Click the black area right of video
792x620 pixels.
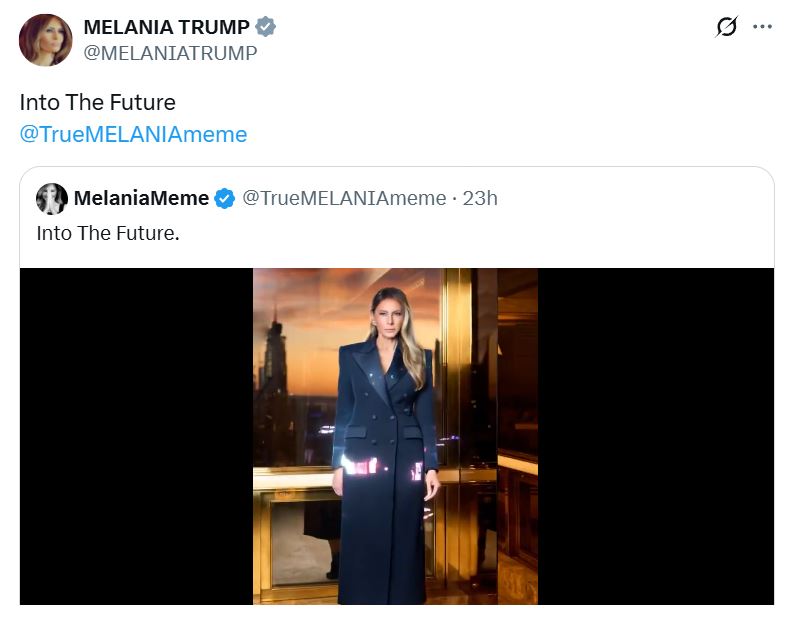click(x=656, y=436)
